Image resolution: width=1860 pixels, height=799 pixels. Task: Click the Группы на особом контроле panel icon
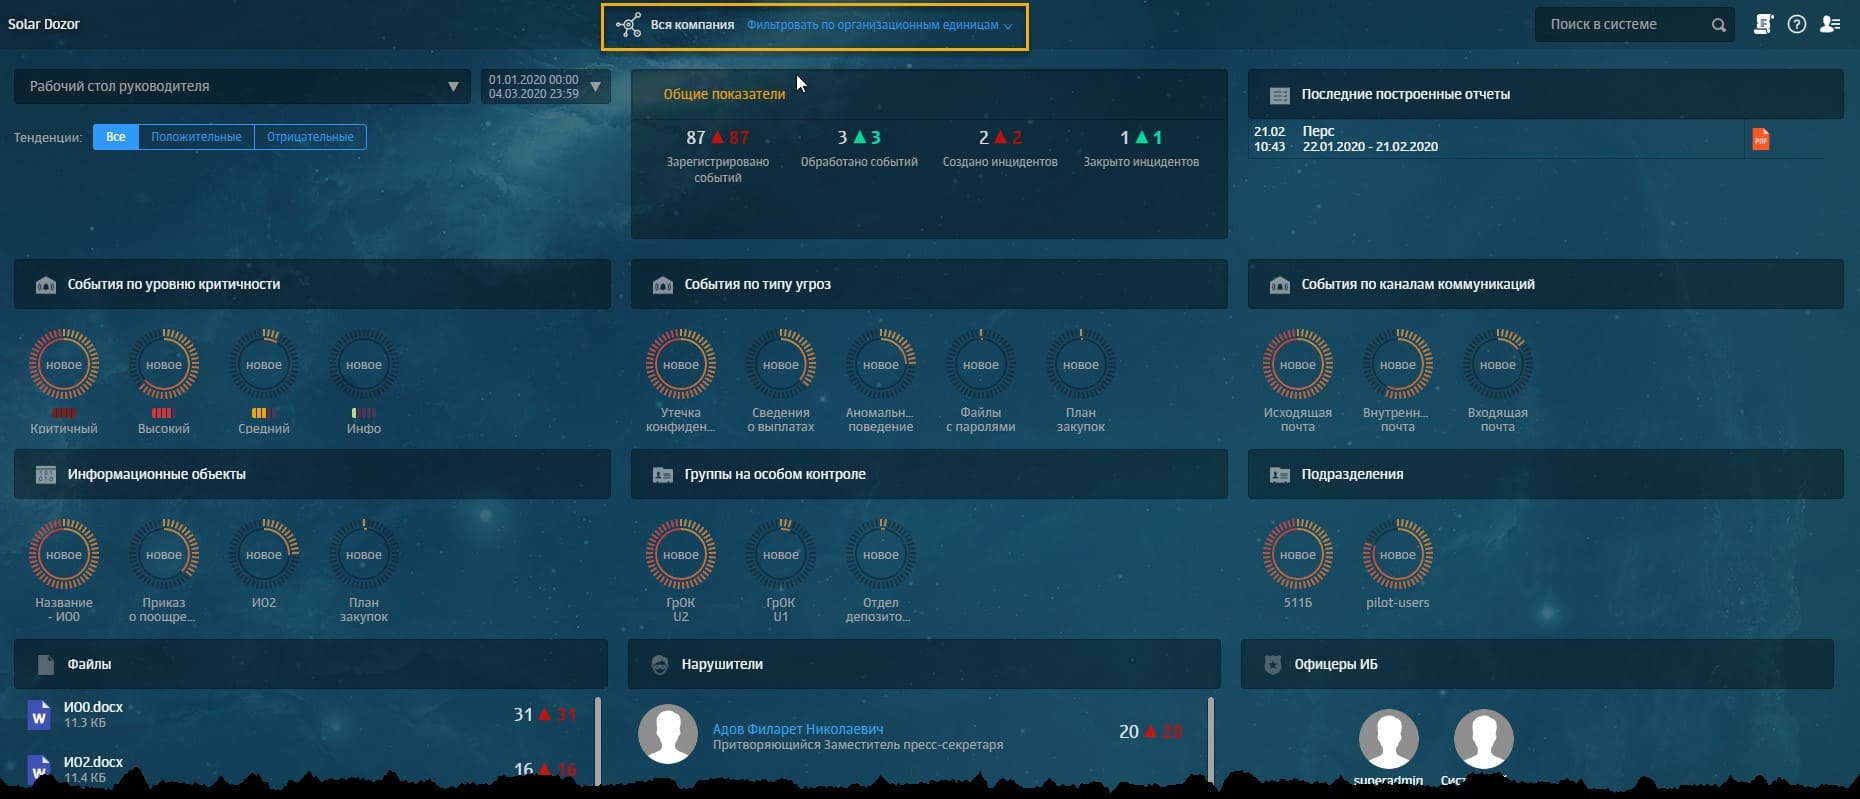point(663,475)
